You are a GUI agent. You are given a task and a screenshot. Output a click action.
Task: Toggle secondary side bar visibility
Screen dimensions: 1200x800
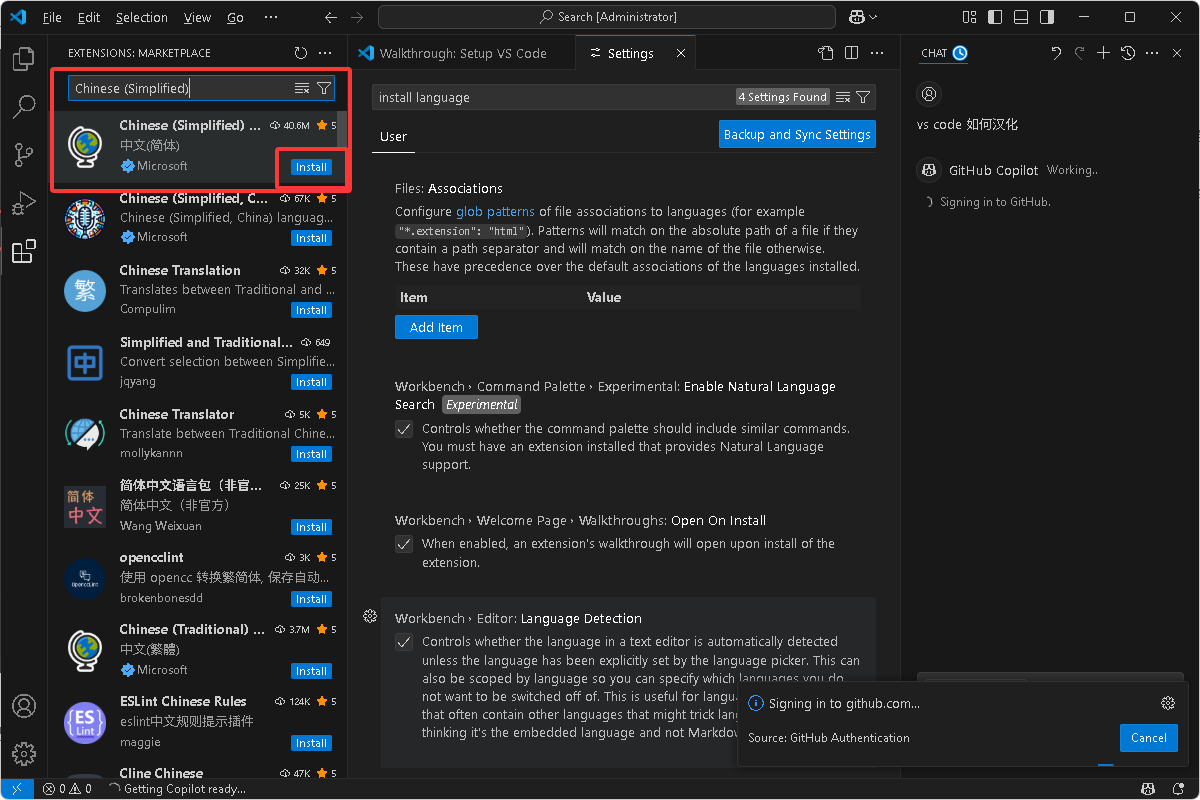(x=1046, y=17)
